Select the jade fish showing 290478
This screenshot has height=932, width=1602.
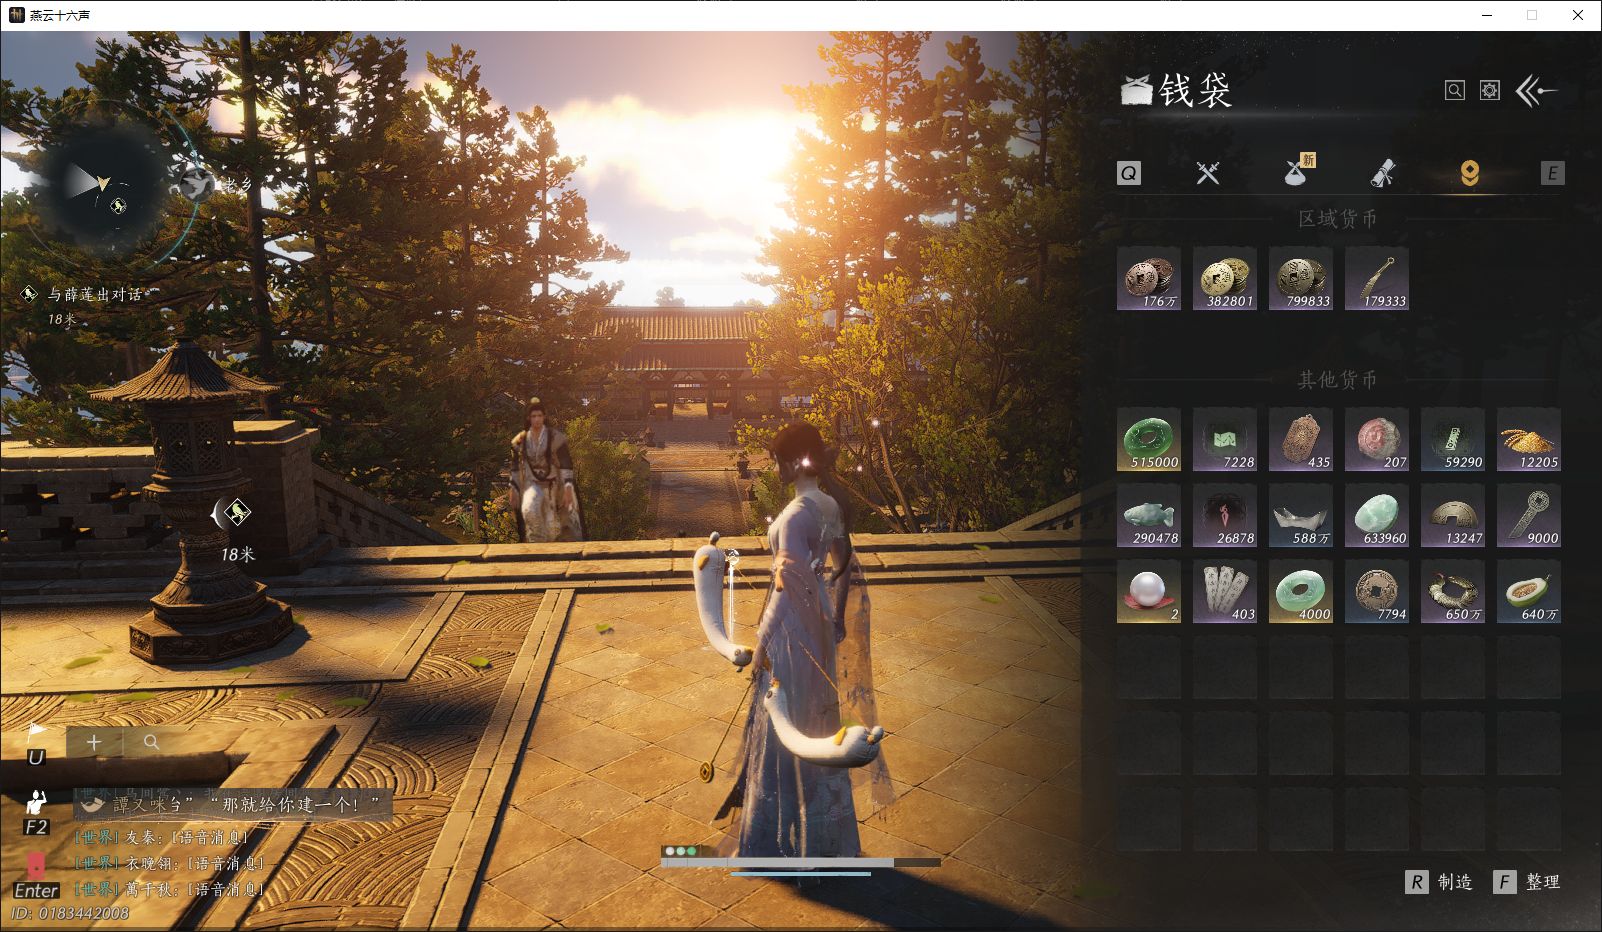pyautogui.click(x=1149, y=515)
